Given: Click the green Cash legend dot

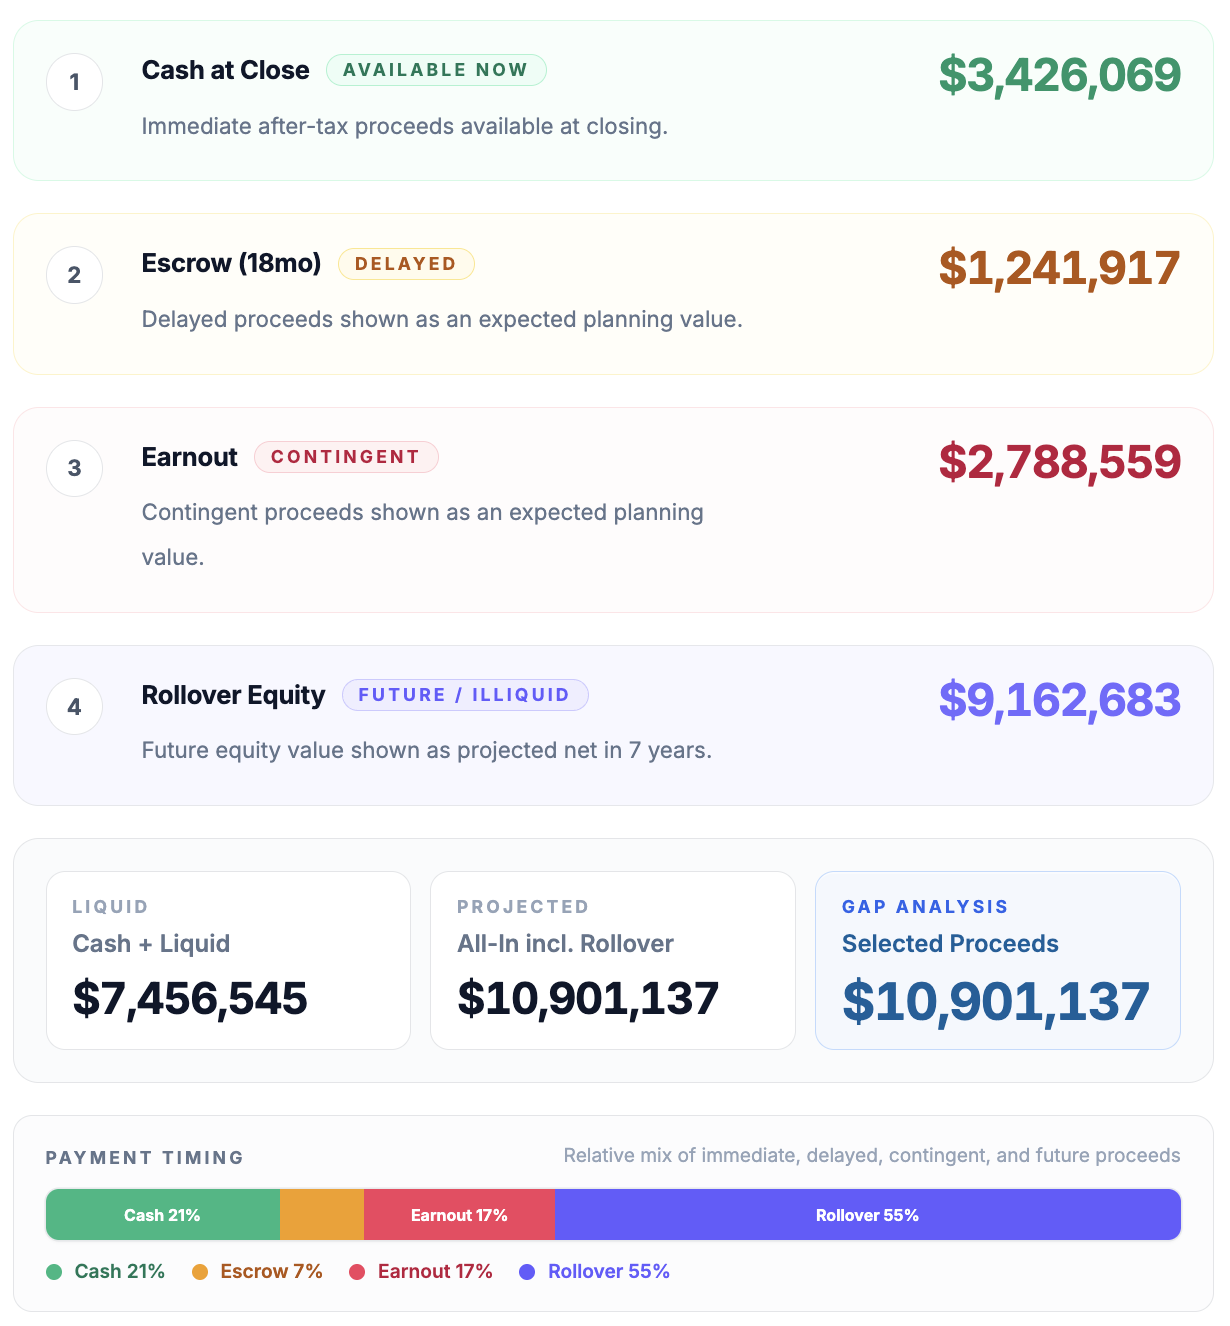Looking at the screenshot, I should pos(54,1272).
